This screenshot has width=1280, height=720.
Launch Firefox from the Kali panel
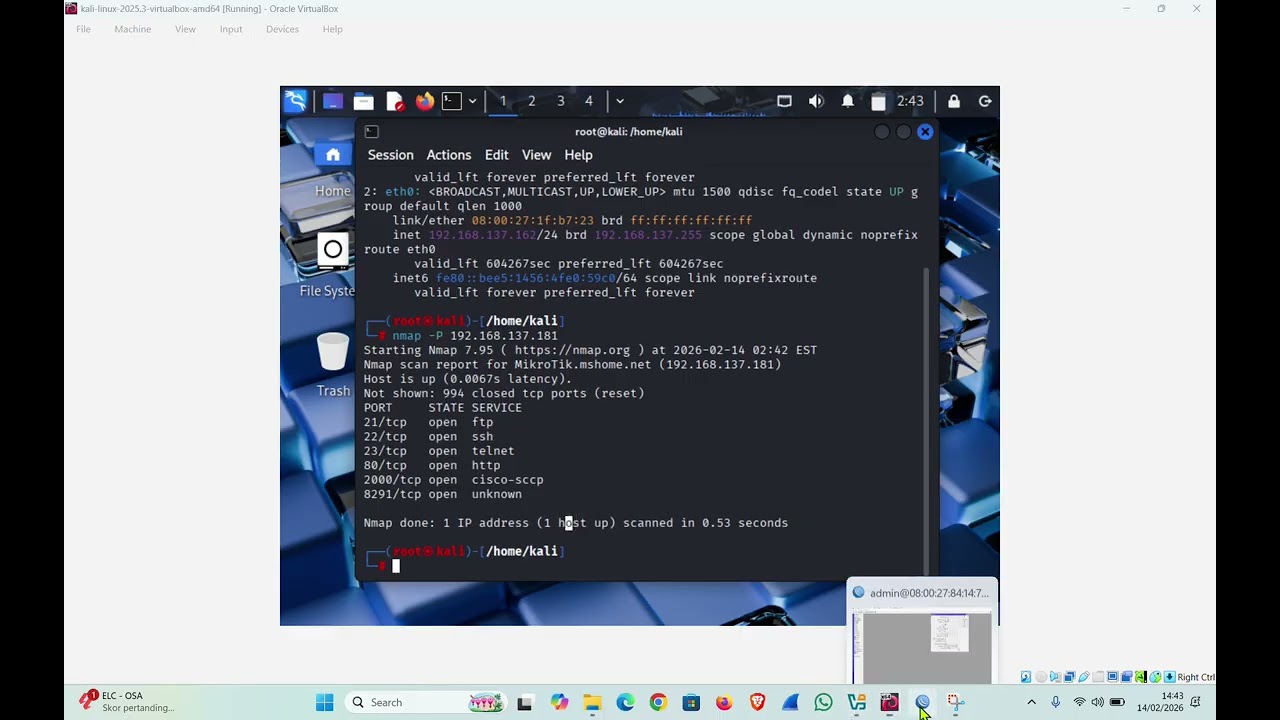point(425,101)
